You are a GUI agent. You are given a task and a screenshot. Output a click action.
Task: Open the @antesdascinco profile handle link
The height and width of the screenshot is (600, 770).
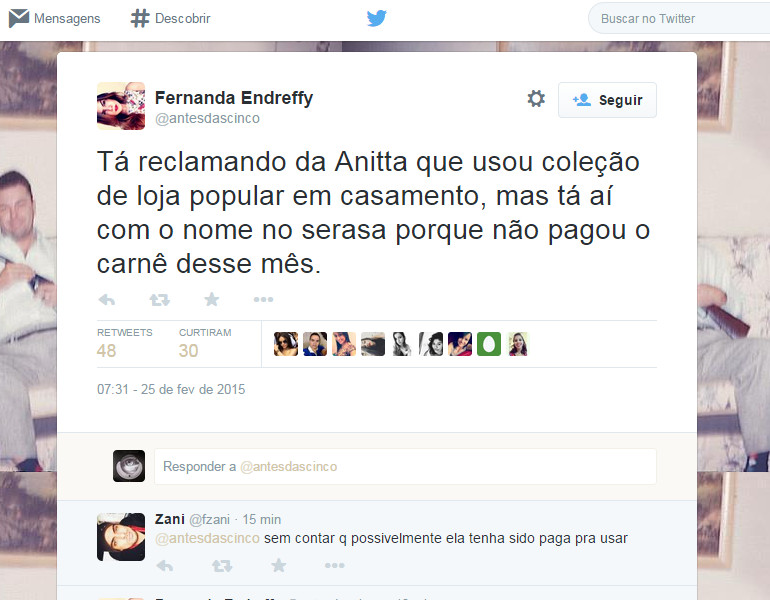(x=207, y=118)
